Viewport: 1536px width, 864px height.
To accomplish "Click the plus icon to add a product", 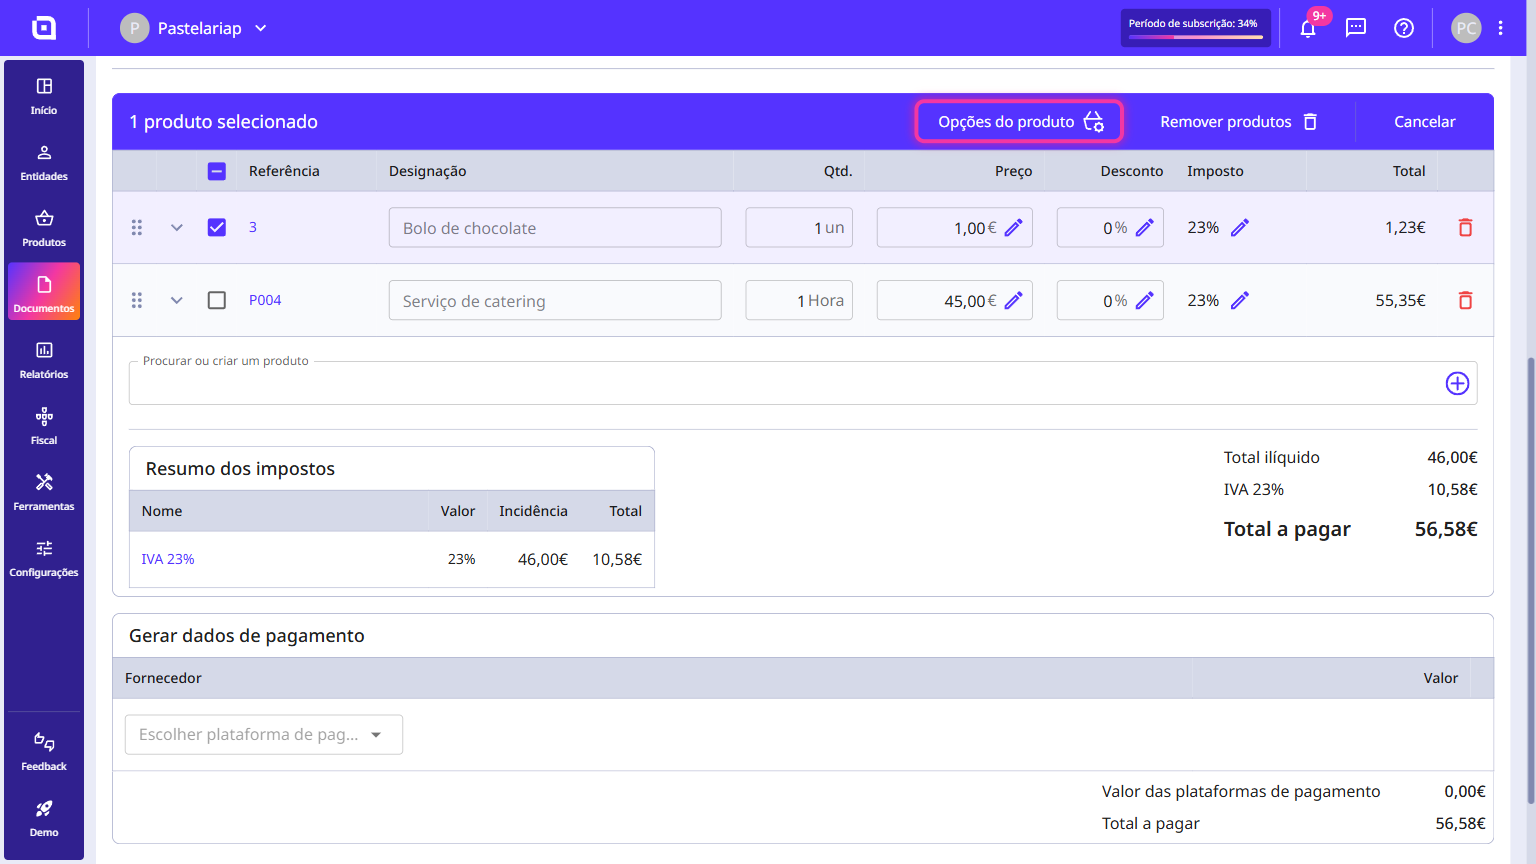I will 1457,383.
